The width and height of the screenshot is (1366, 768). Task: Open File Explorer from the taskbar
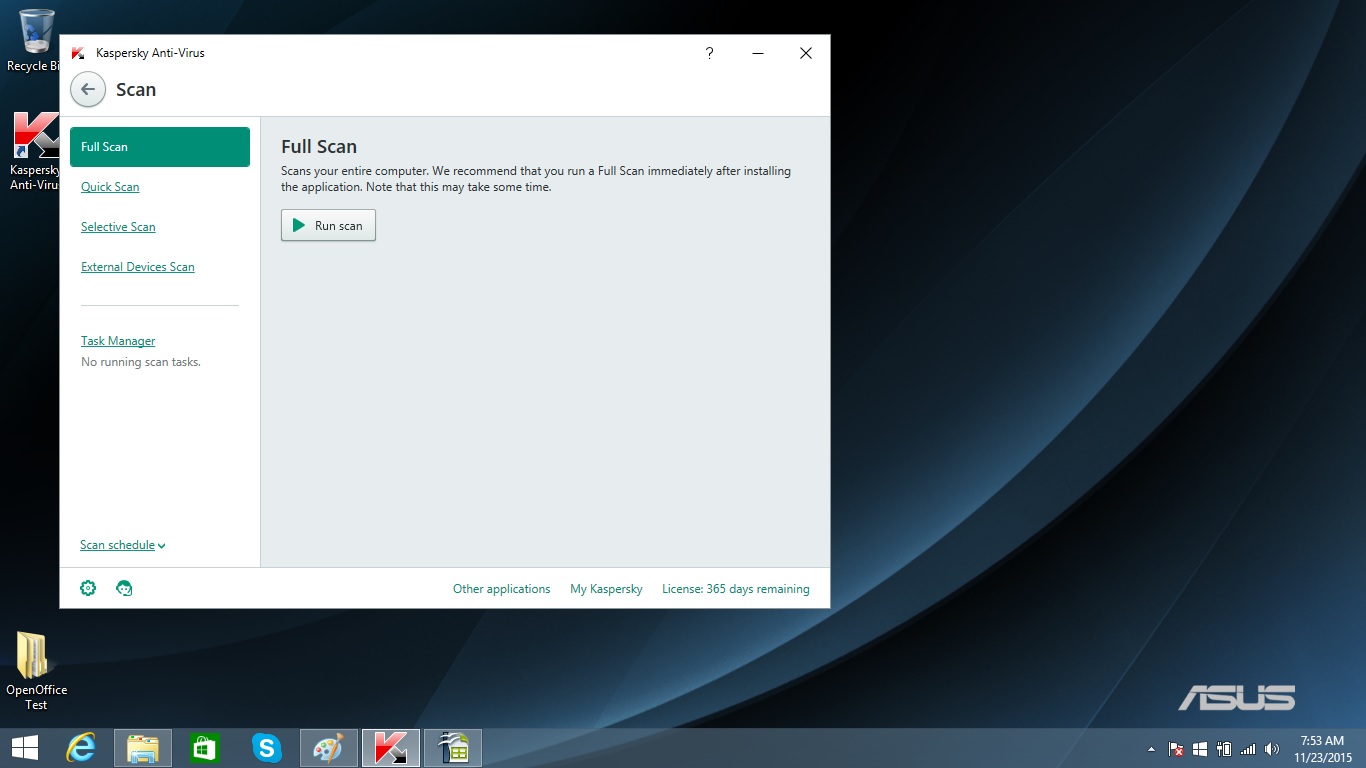[143, 748]
